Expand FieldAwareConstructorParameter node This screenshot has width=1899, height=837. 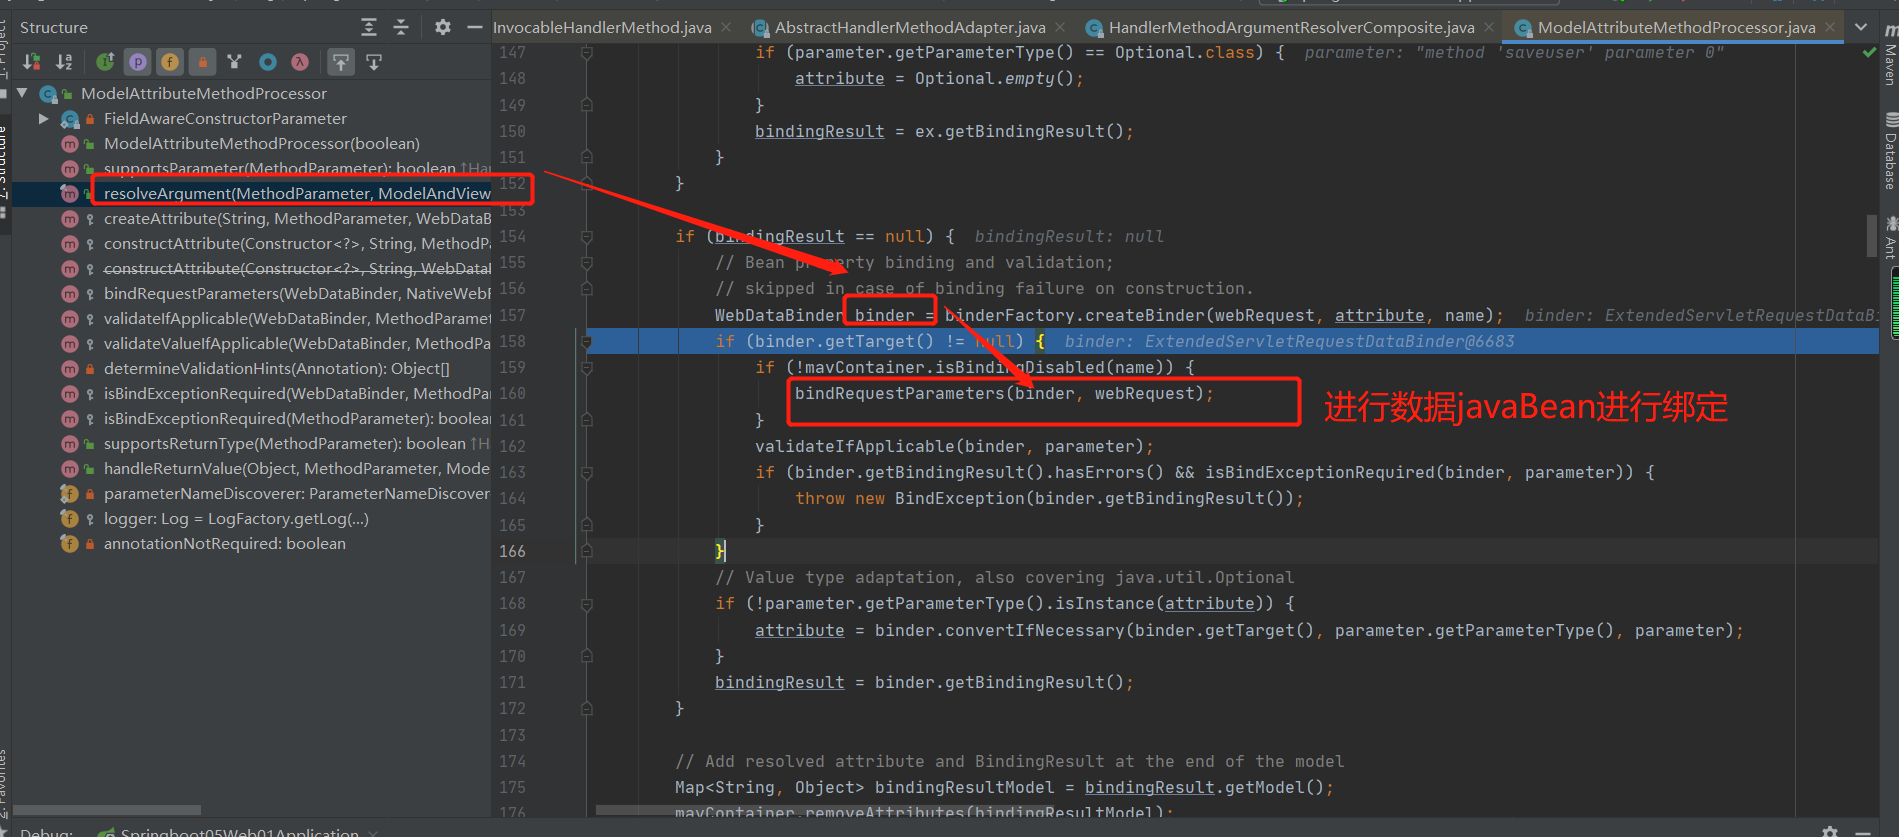[x=43, y=118]
